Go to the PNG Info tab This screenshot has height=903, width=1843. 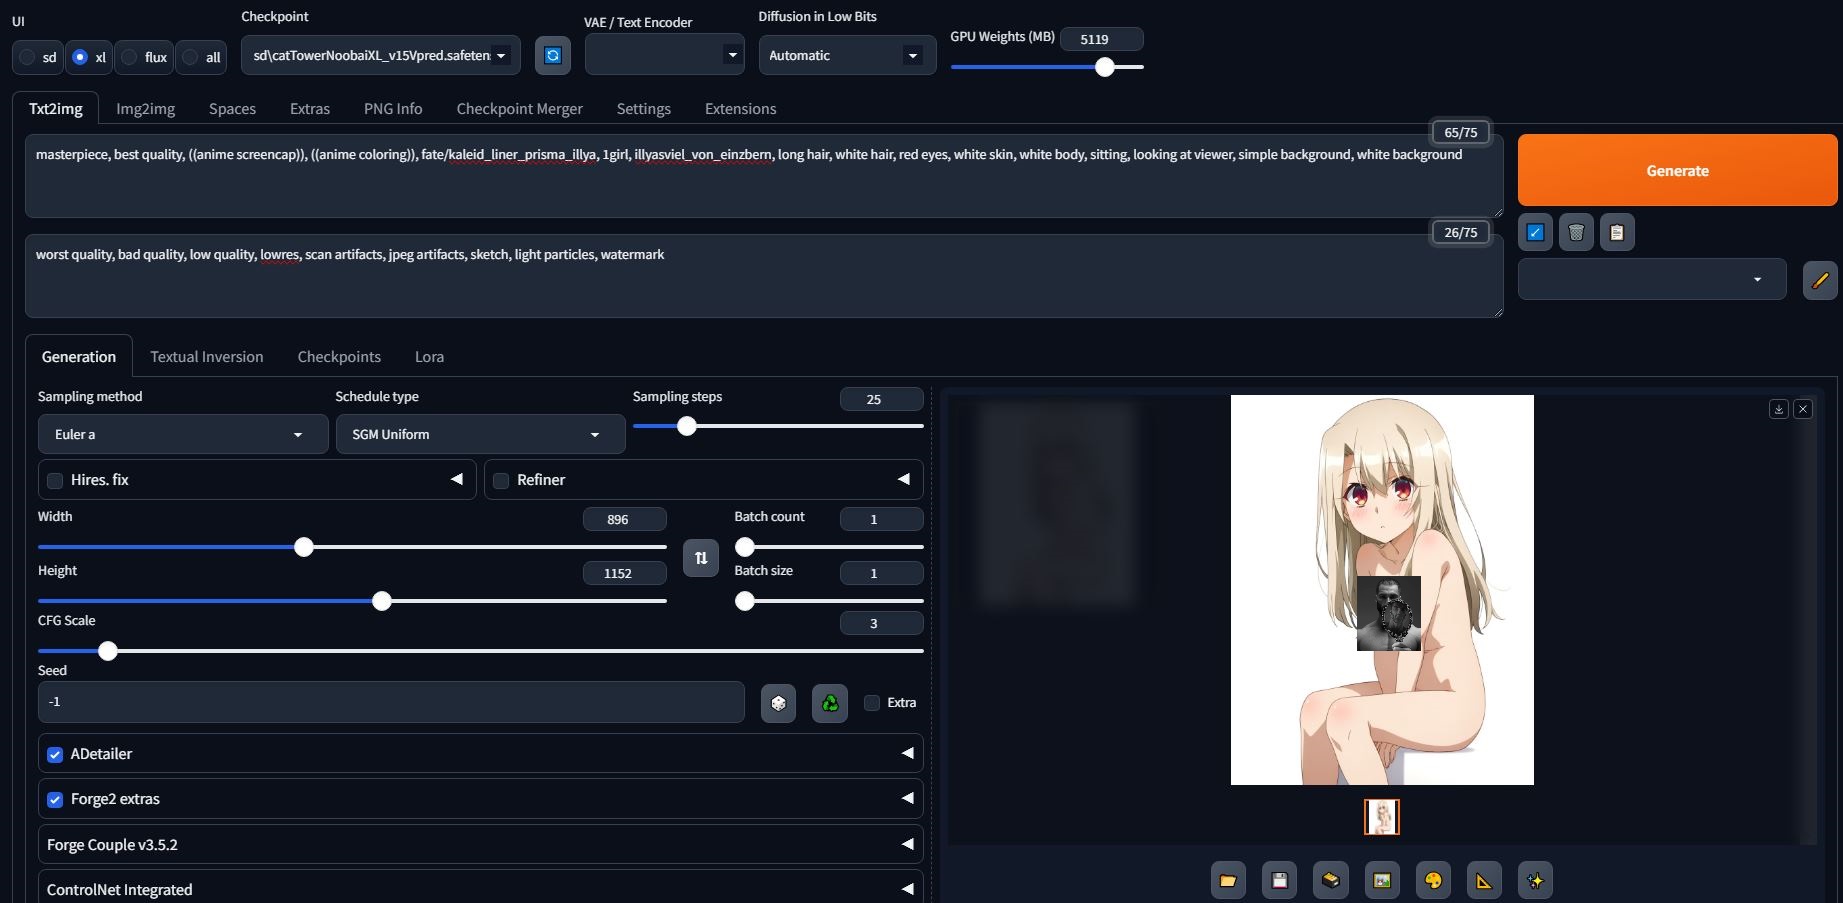(x=393, y=109)
